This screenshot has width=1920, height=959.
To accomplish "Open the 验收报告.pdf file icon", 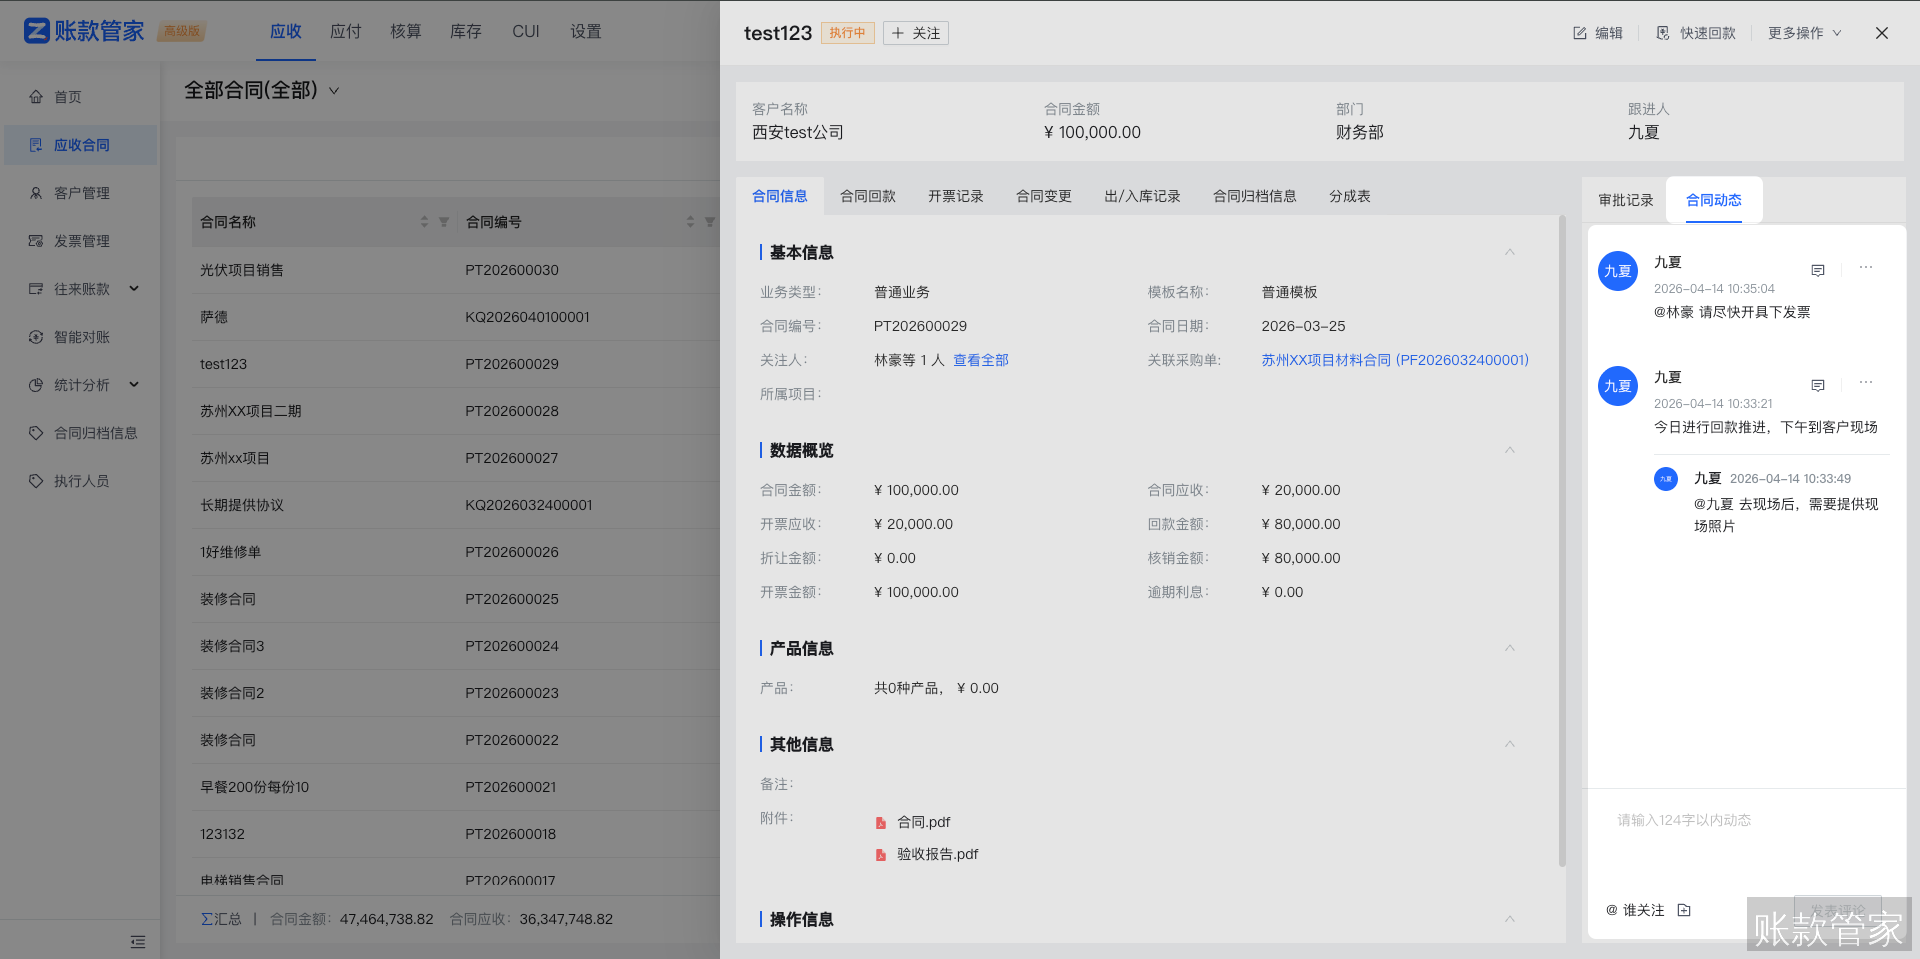I will click(881, 855).
